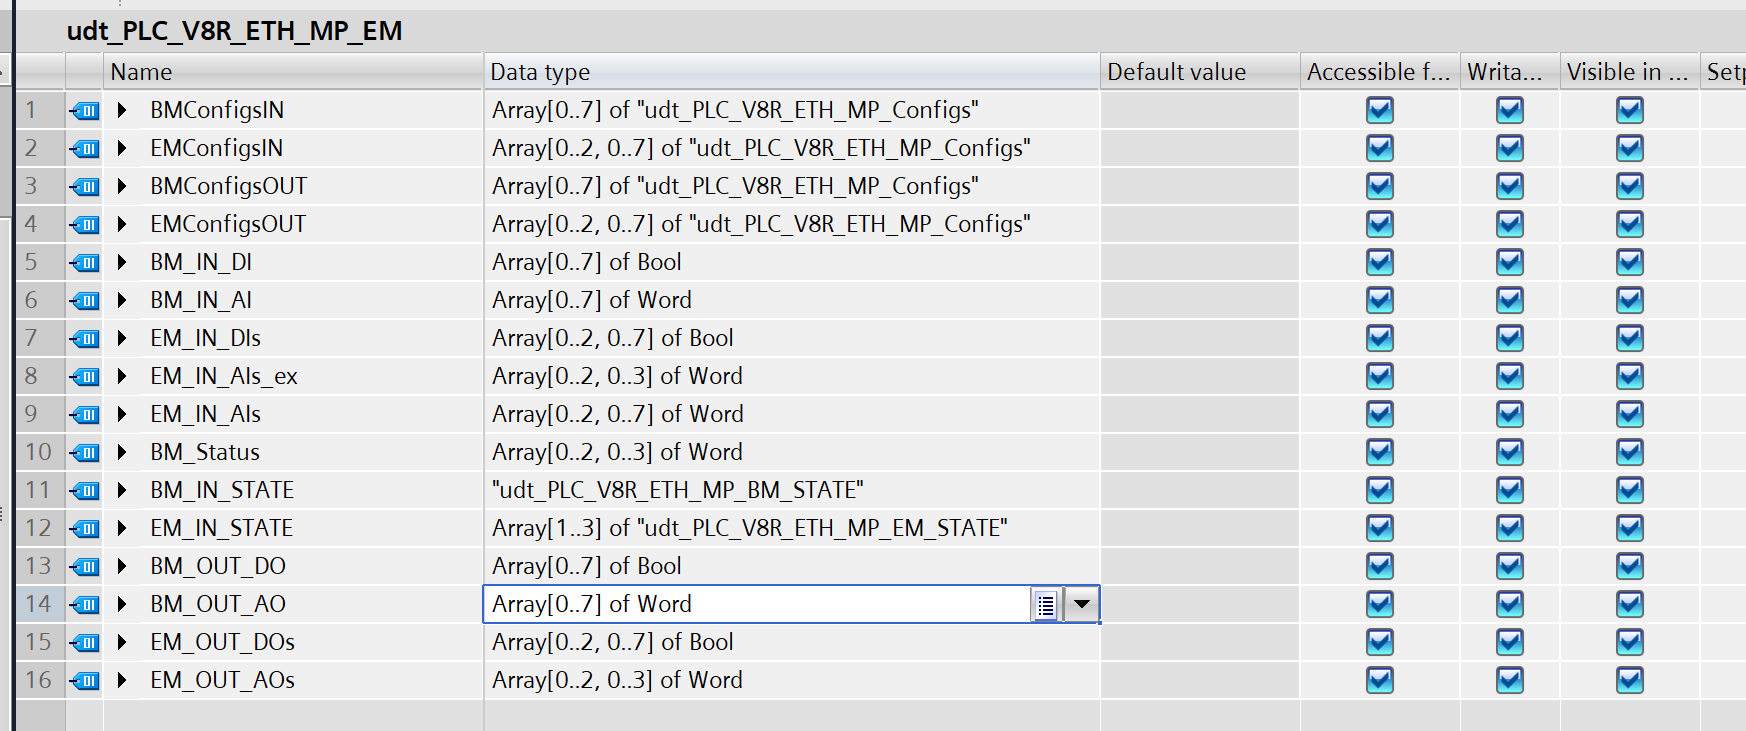
Task: Select row number 10 header
Action: coord(38,452)
